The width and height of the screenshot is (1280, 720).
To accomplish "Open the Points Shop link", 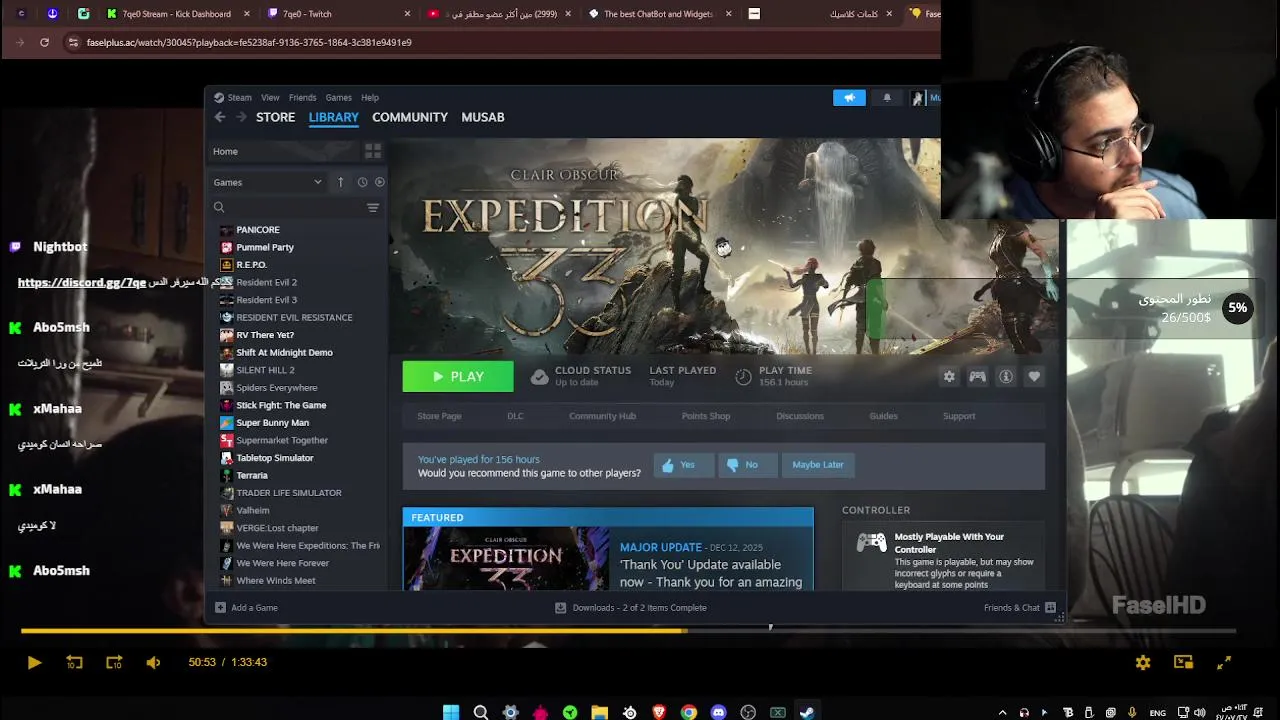I will tap(706, 416).
